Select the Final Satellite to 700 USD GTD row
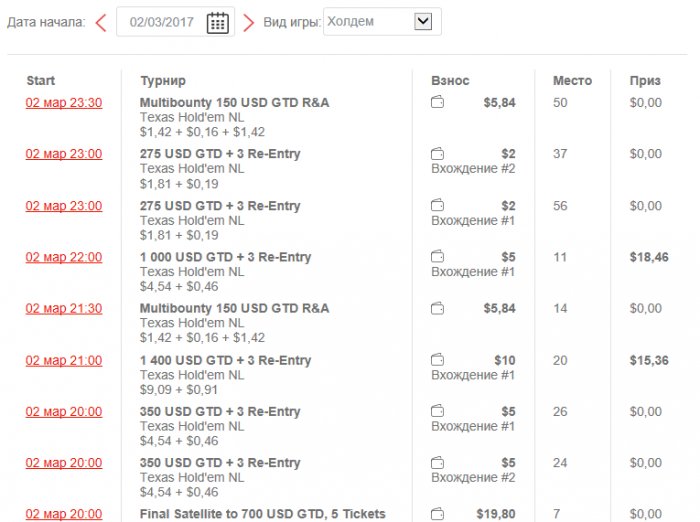This screenshot has height=522, width=700. pos(262,514)
